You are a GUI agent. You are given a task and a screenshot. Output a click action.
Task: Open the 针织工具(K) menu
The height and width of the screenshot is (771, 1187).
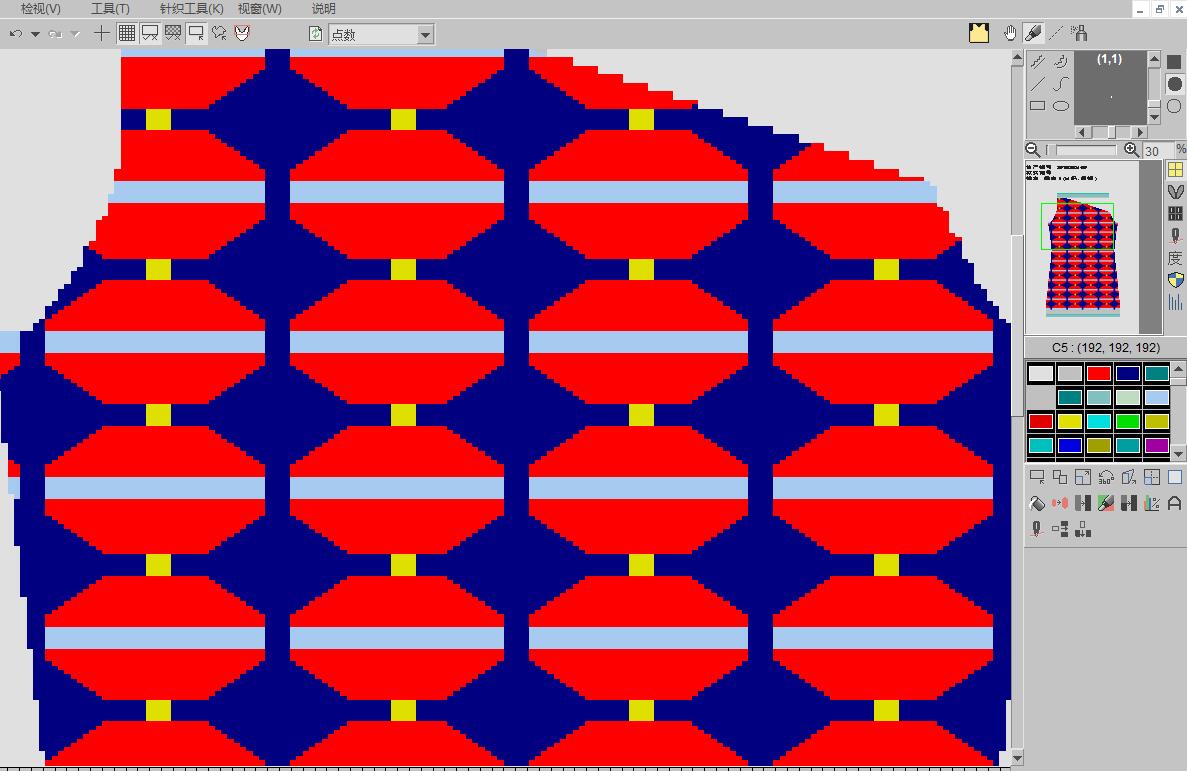(x=192, y=9)
